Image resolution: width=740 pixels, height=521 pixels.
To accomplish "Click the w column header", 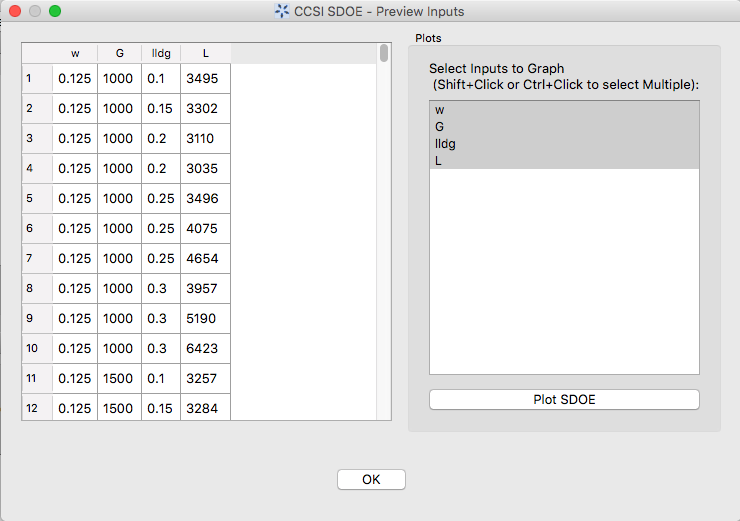I will [75, 53].
